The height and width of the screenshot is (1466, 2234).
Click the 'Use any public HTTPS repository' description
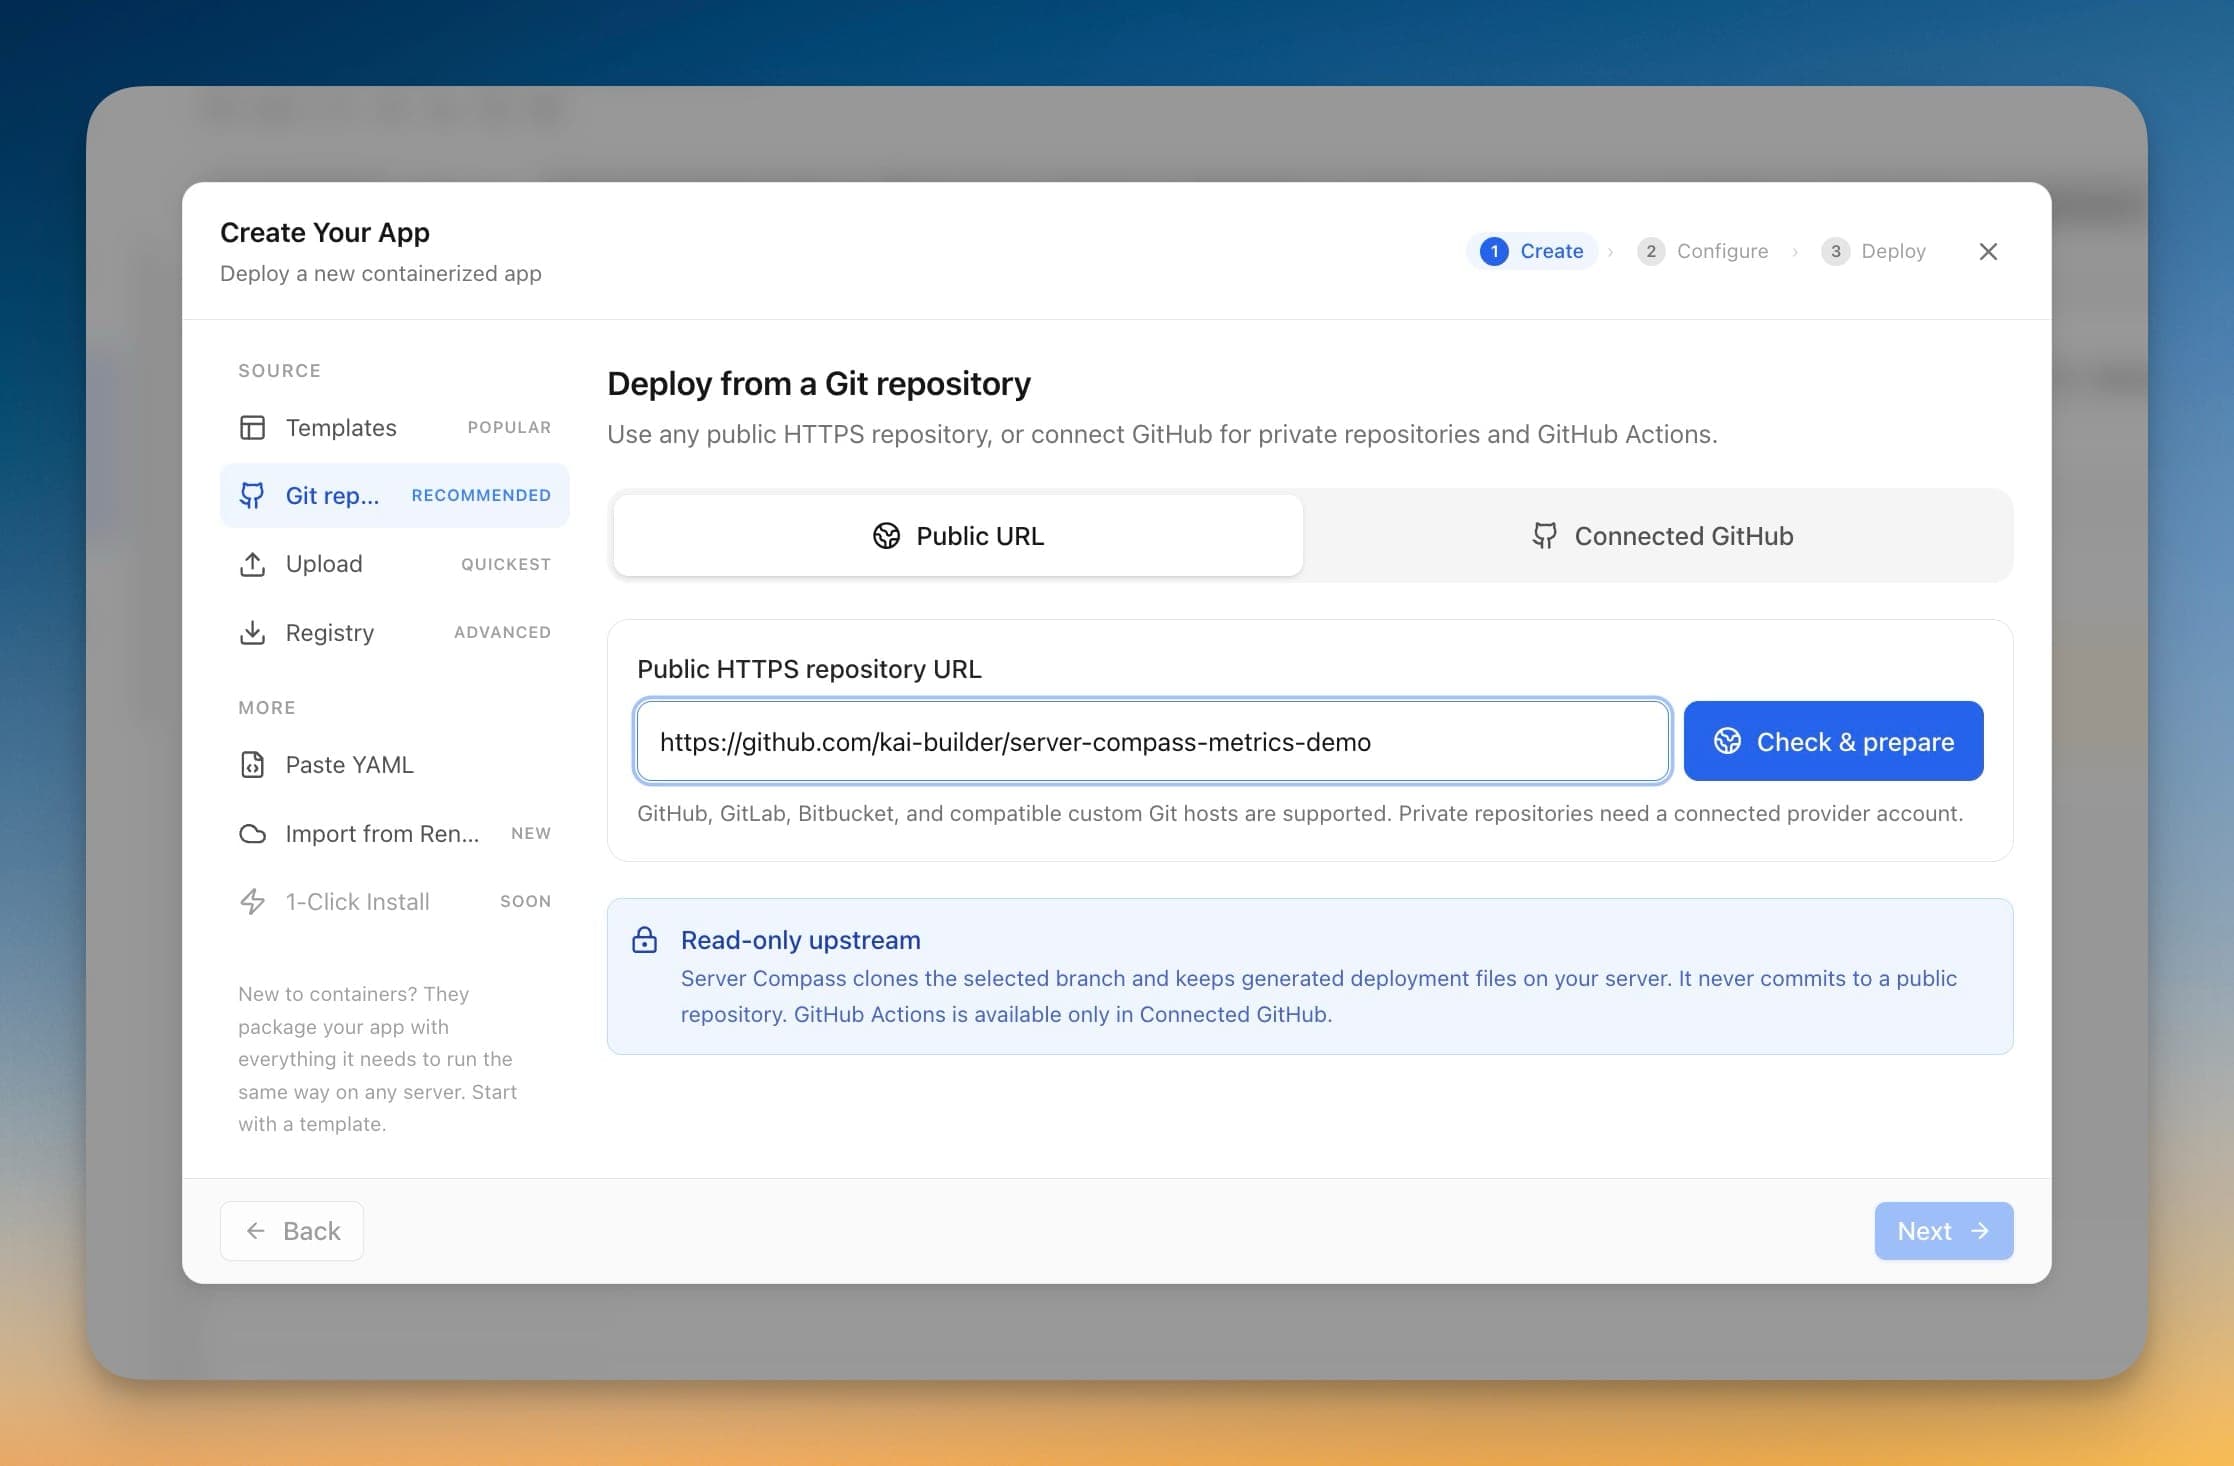pyautogui.click(x=1162, y=435)
